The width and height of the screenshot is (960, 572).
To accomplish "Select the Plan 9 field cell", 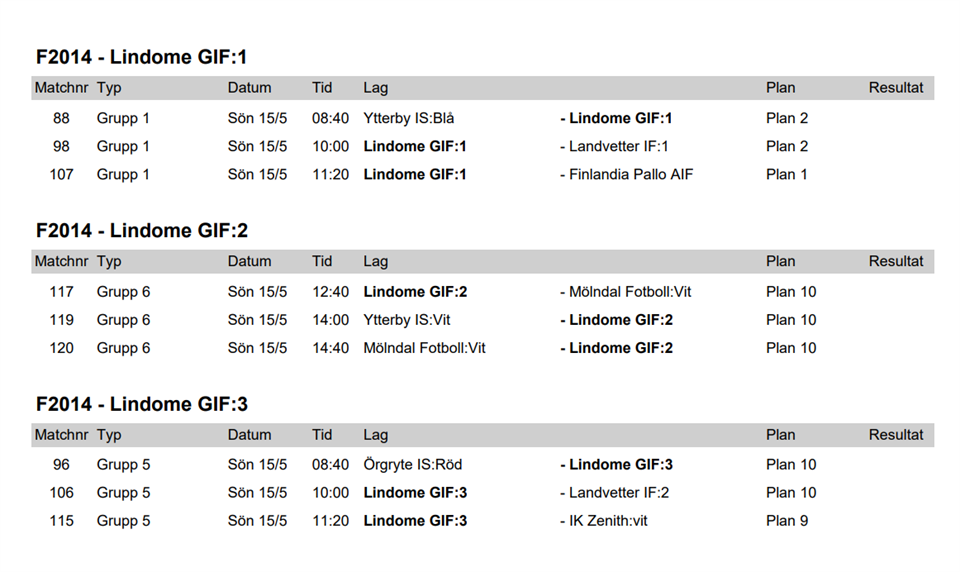I will (x=787, y=520).
